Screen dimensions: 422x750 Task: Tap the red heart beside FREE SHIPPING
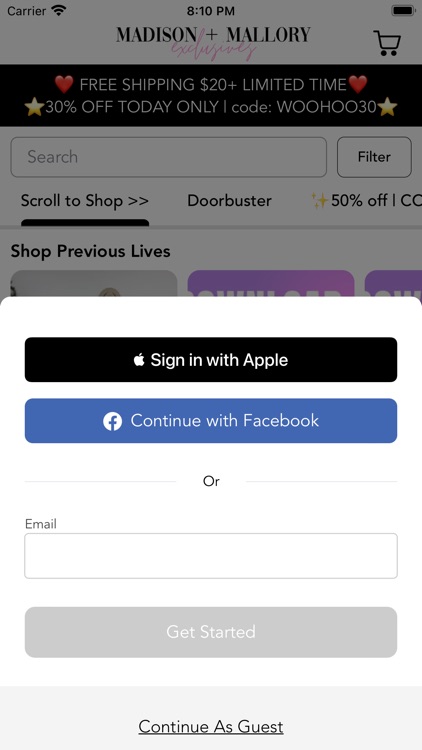pyautogui.click(x=64, y=85)
